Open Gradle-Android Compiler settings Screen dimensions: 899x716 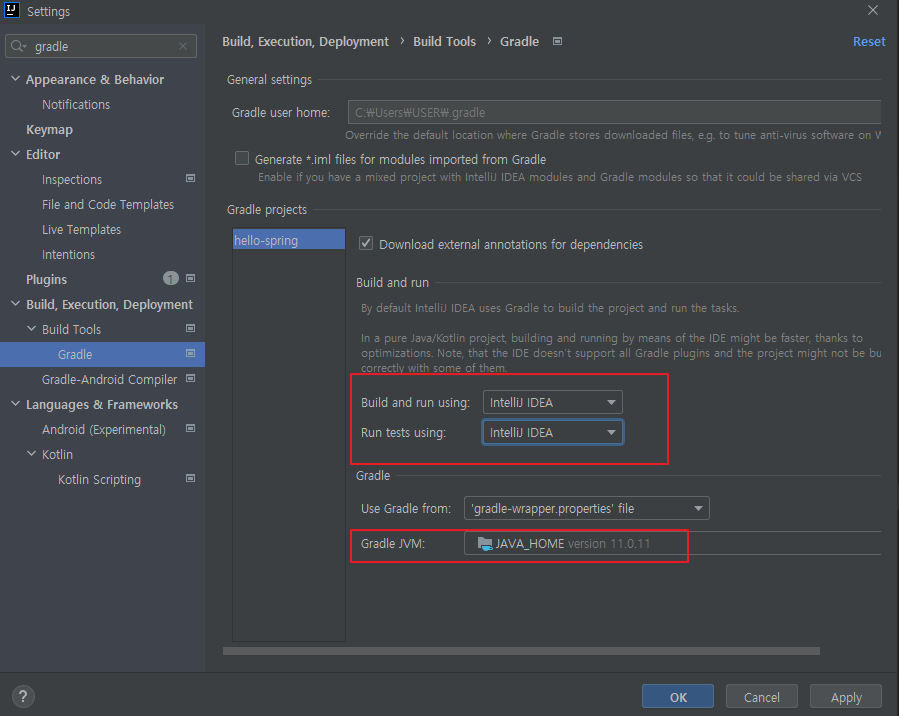click(110, 379)
